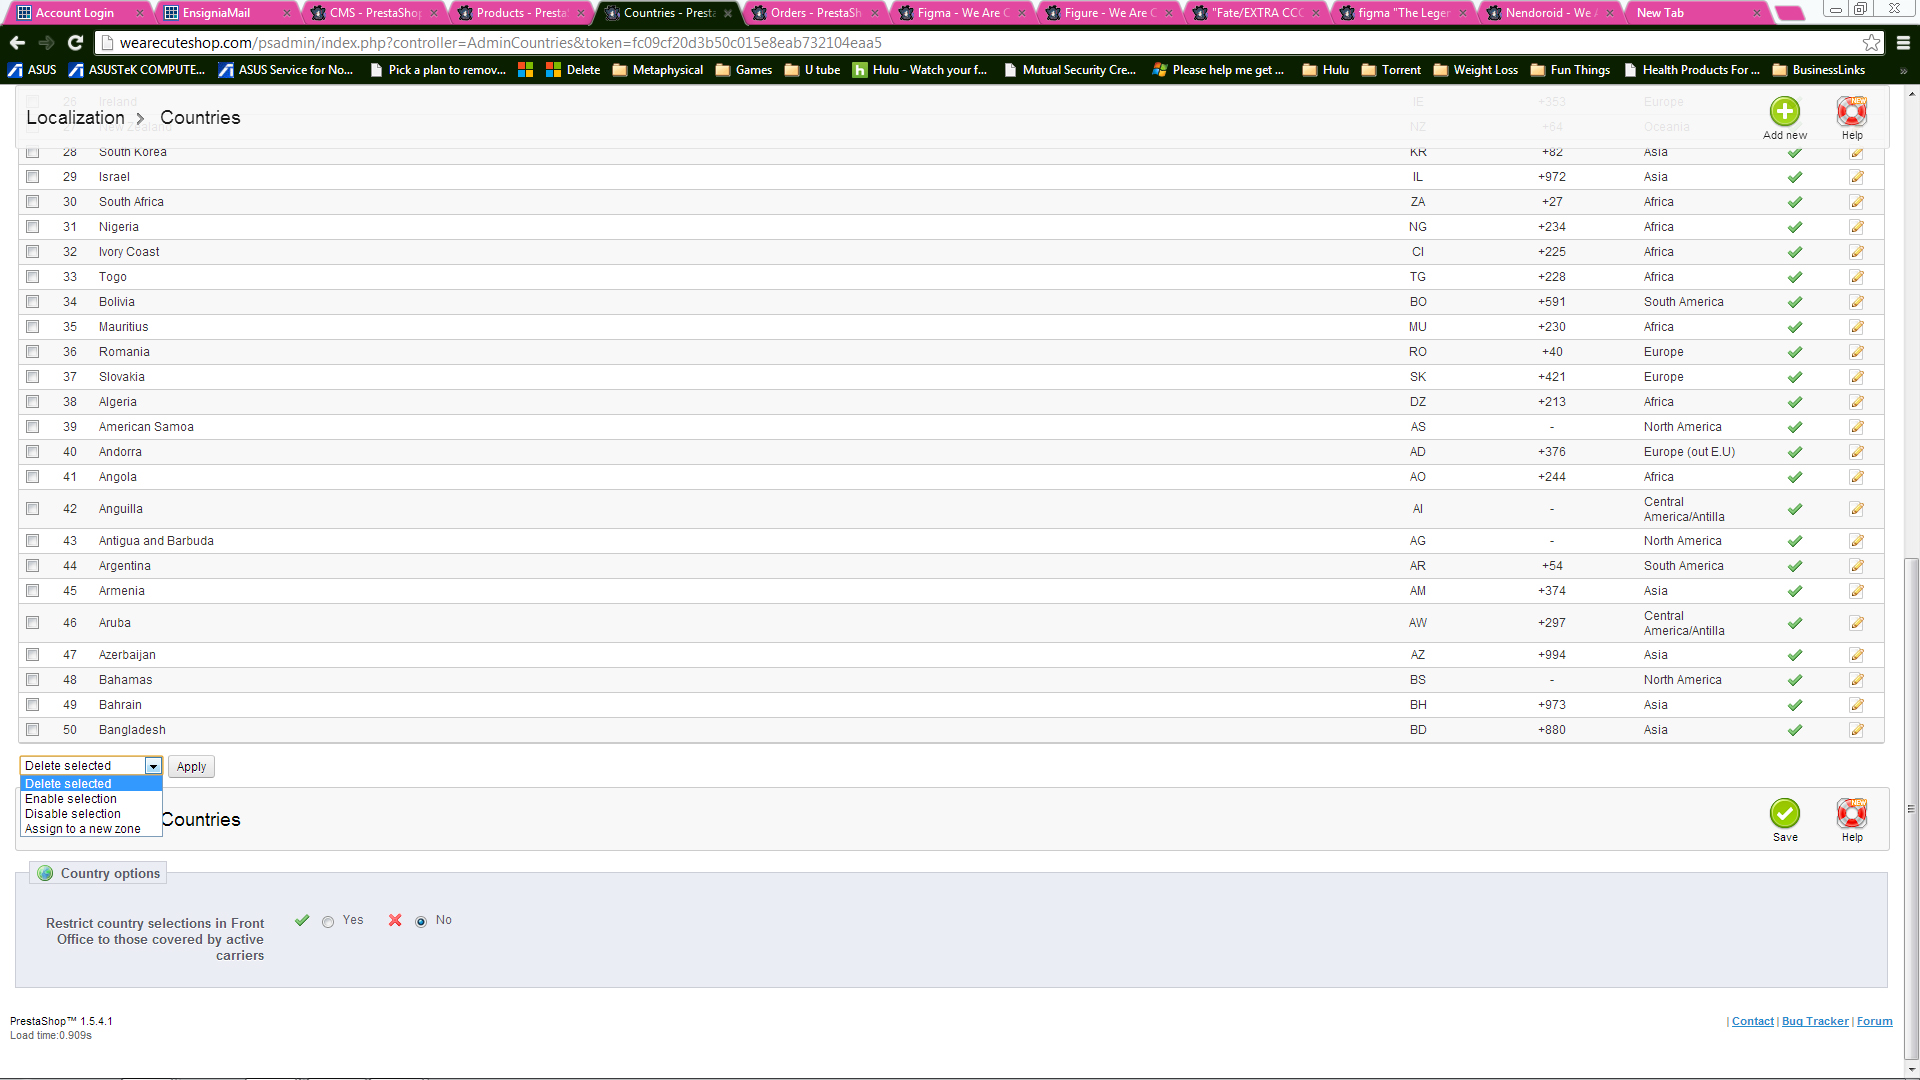Choose Enable selection from dropdown list
The image size is (1920, 1080).
[x=71, y=799]
